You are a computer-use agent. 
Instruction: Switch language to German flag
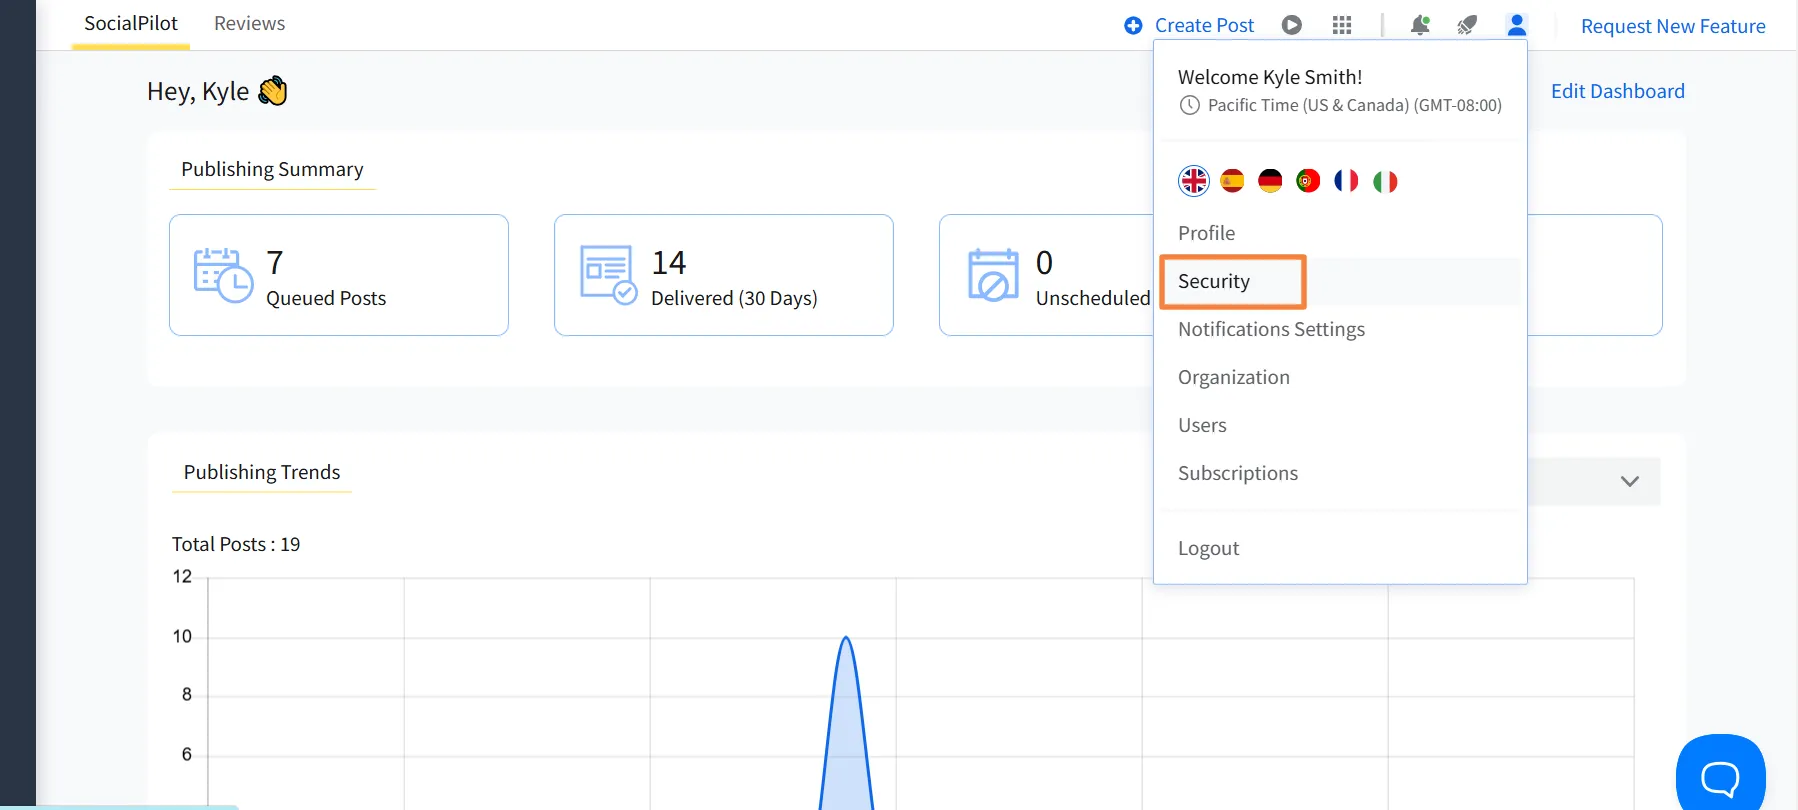click(1270, 181)
